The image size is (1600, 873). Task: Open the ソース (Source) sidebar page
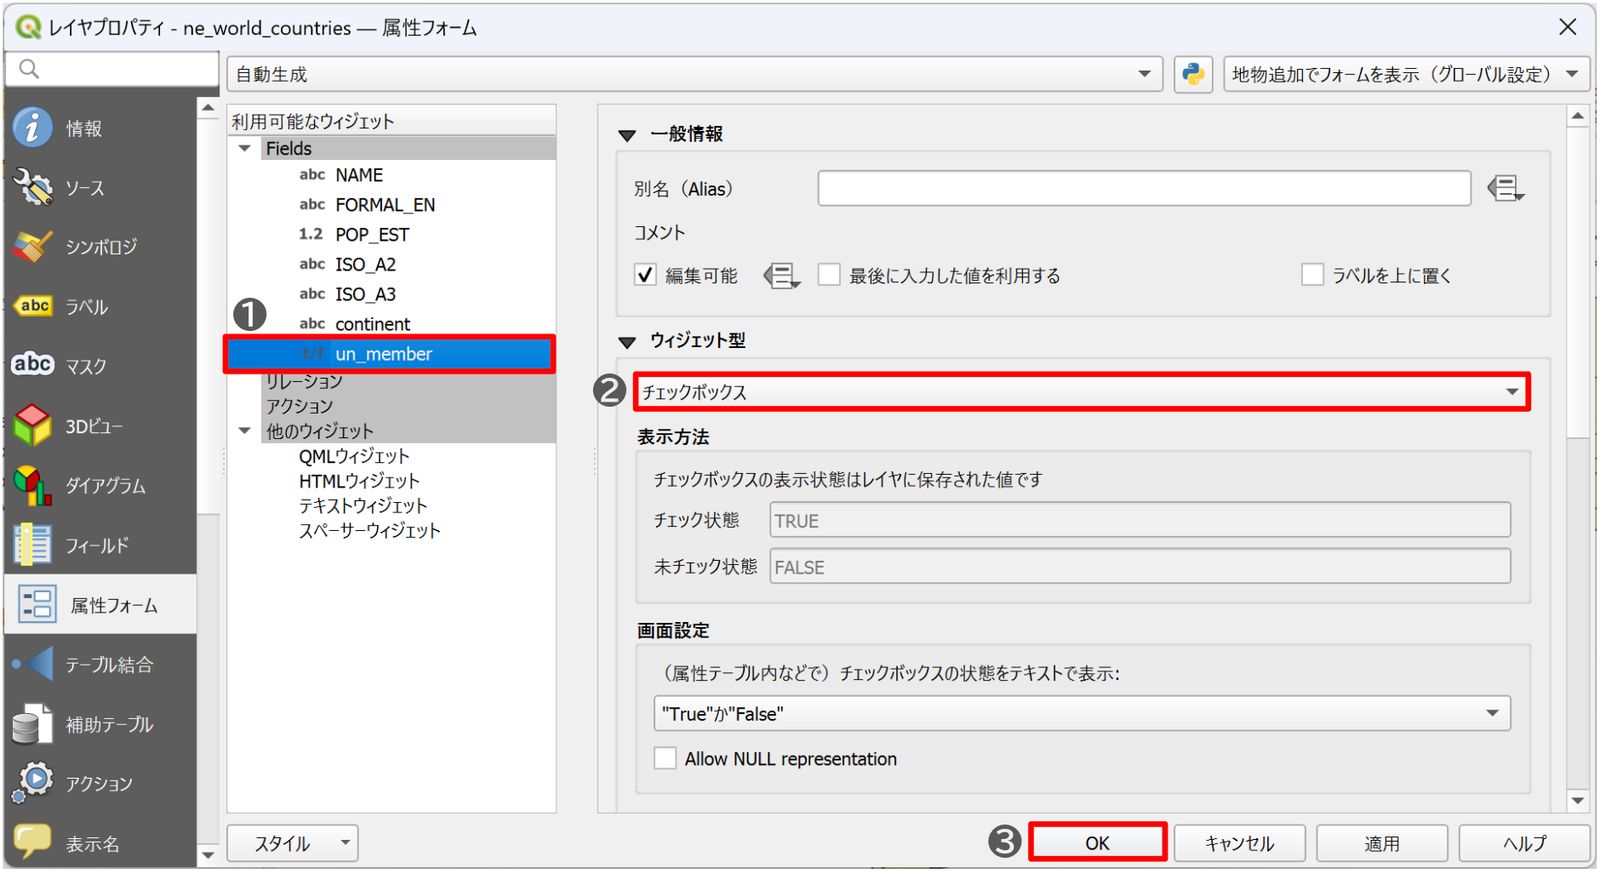100,188
